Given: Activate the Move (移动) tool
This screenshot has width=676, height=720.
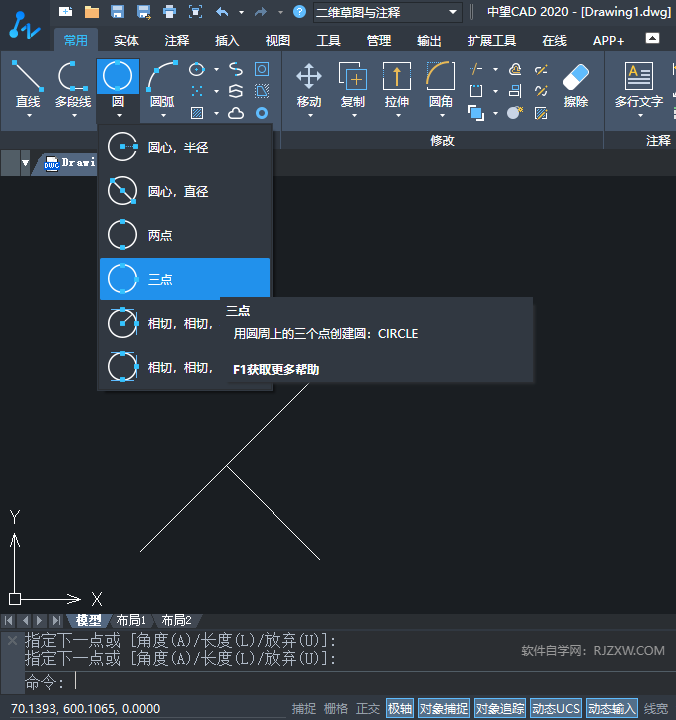Looking at the screenshot, I should pos(309,84).
